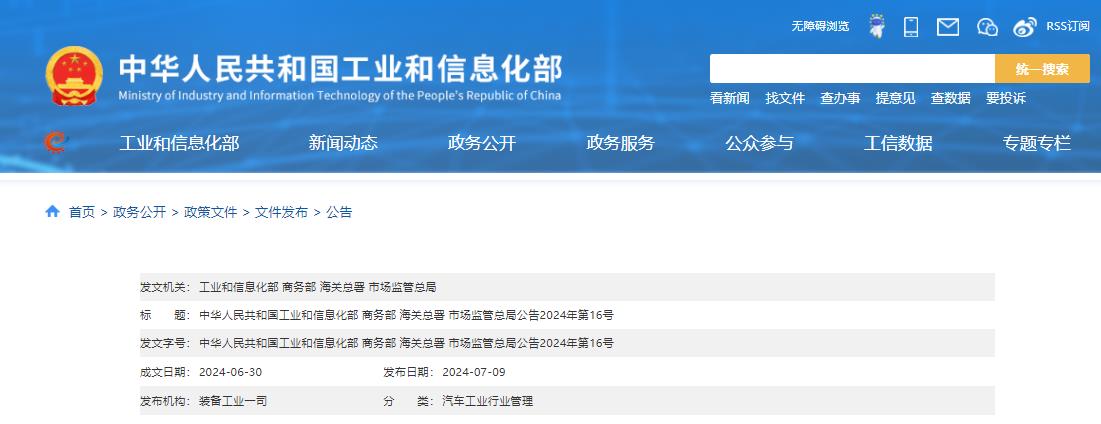Click the red e-government icon in navigation bar
This screenshot has height=424, width=1101.
tap(55, 143)
